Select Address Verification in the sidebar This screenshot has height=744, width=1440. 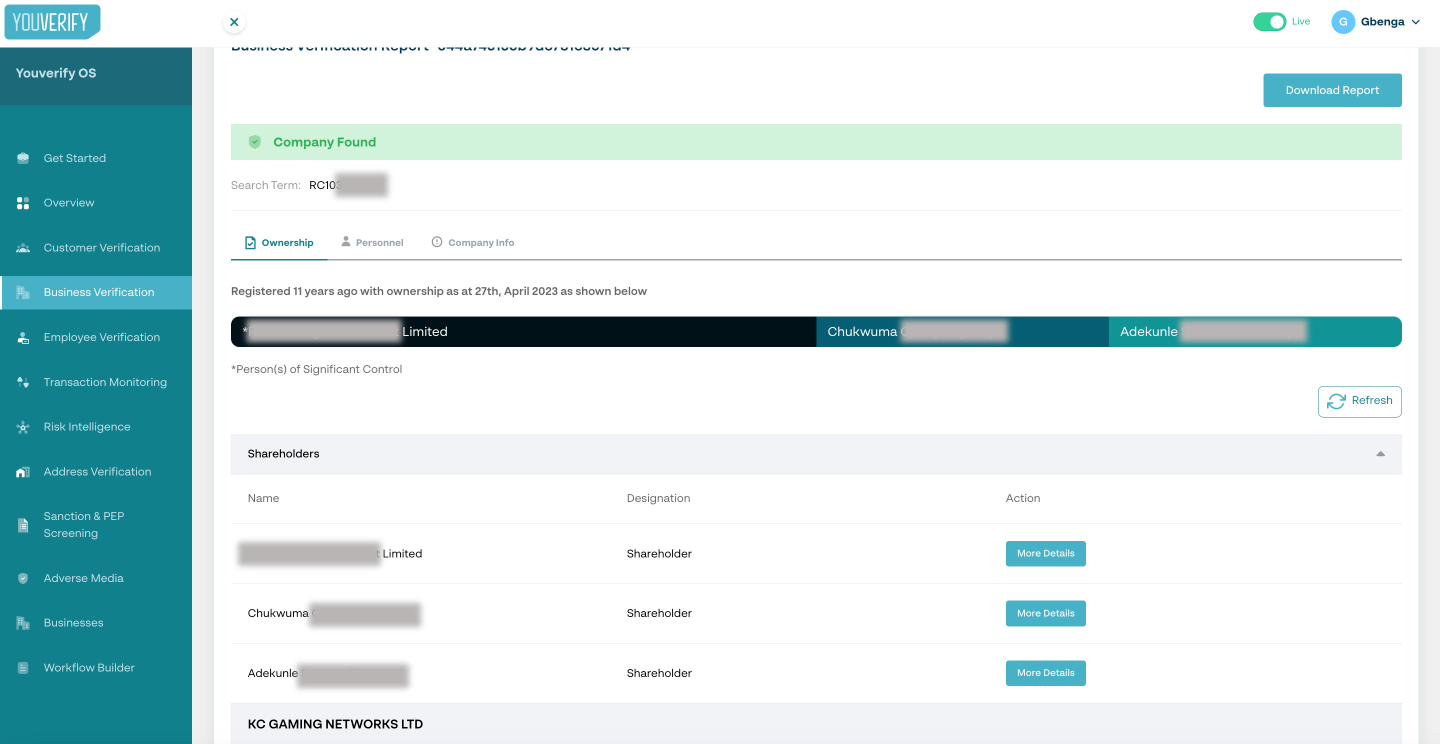pos(97,471)
